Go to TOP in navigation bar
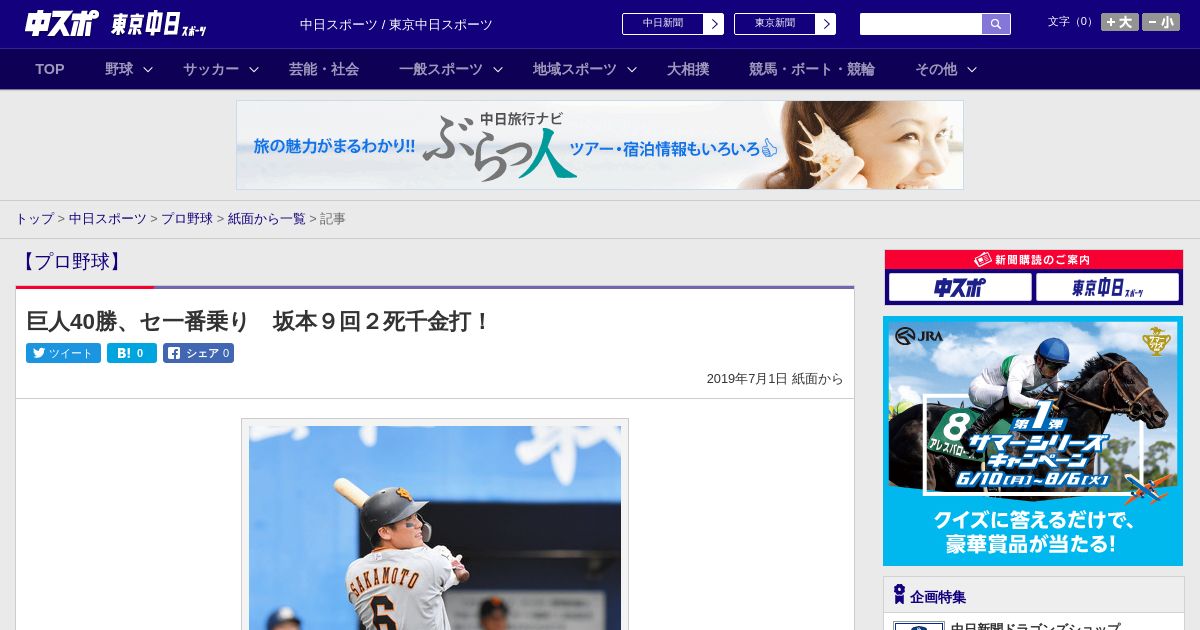 pyautogui.click(x=50, y=69)
